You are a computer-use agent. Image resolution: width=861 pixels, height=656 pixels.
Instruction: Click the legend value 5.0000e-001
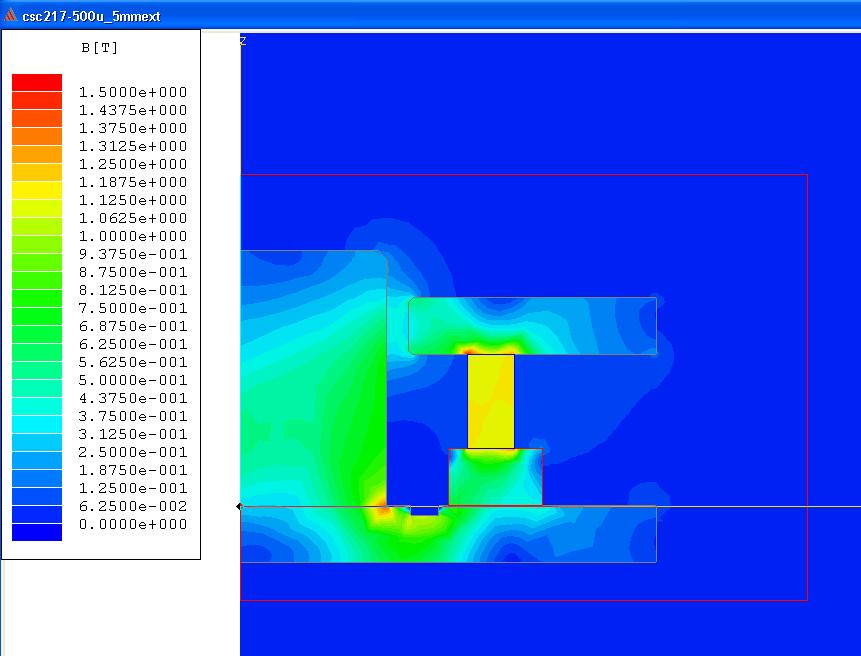pos(133,380)
